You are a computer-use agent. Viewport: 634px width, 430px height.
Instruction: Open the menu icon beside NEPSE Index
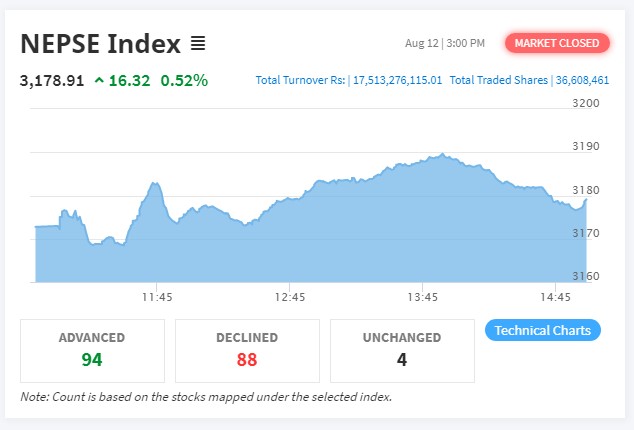[x=198, y=44]
